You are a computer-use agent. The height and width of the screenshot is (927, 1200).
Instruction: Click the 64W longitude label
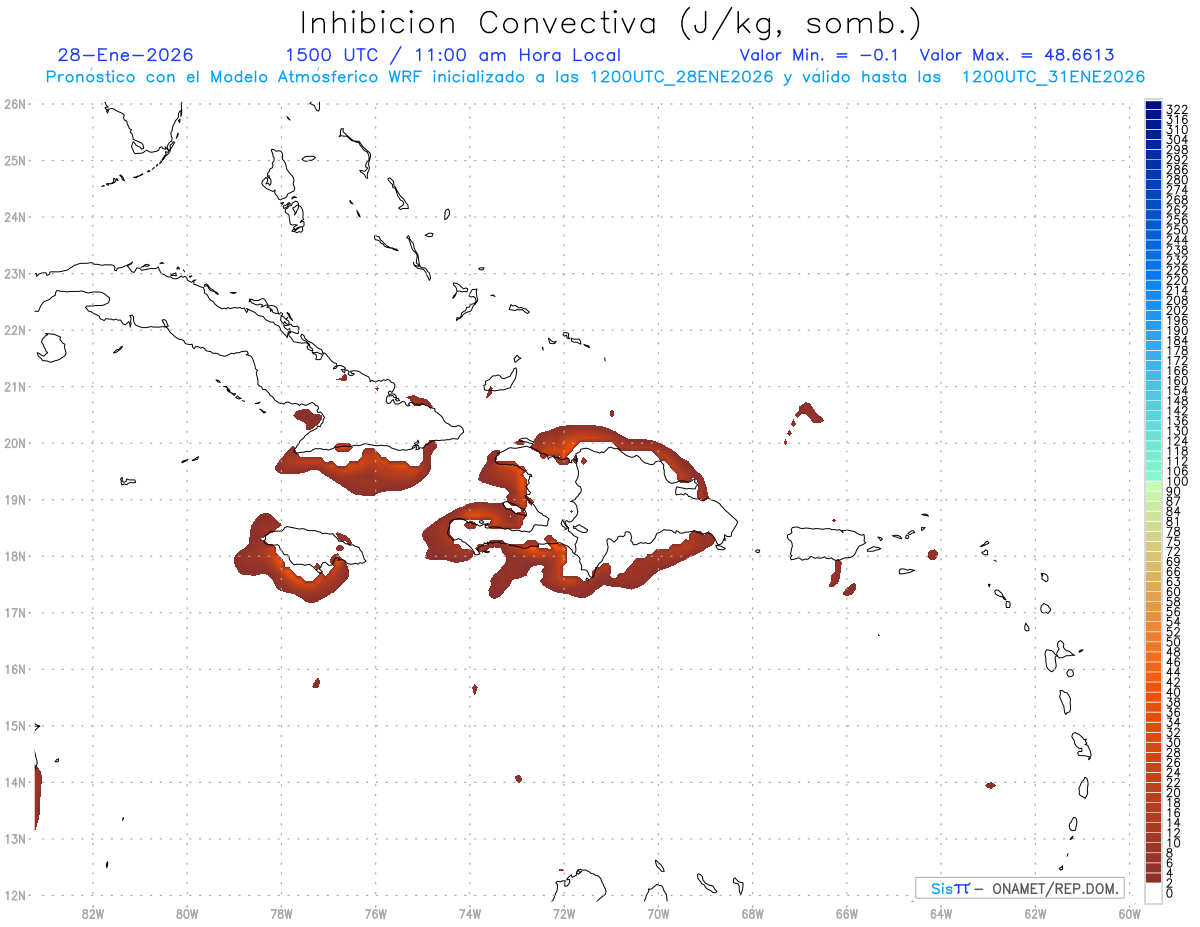940,912
